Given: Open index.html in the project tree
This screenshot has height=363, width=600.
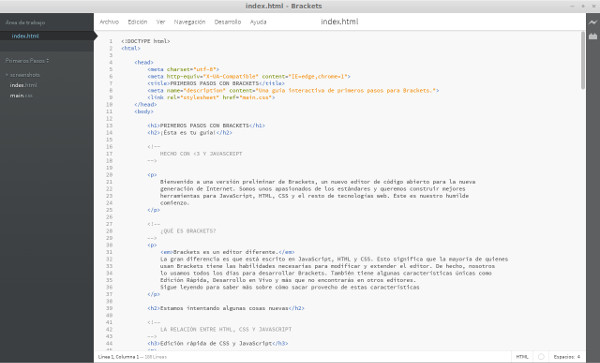Looking at the screenshot, I should 23,85.
